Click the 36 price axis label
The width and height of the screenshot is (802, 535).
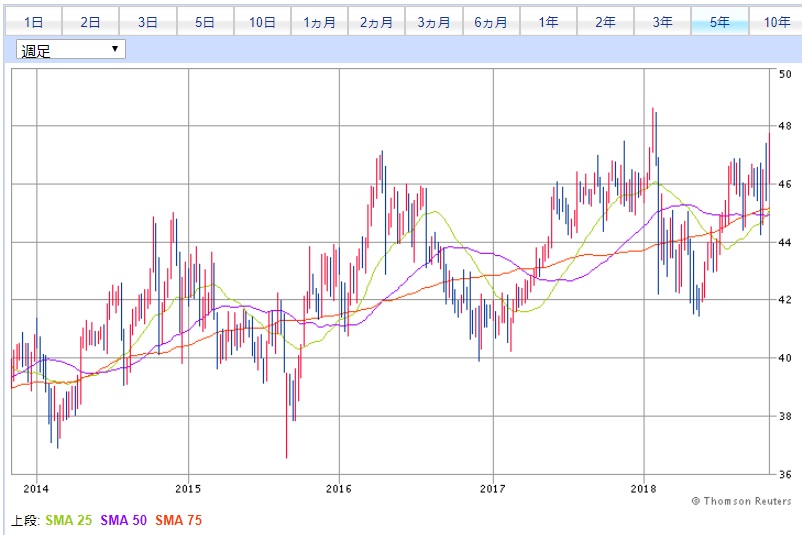coord(785,474)
